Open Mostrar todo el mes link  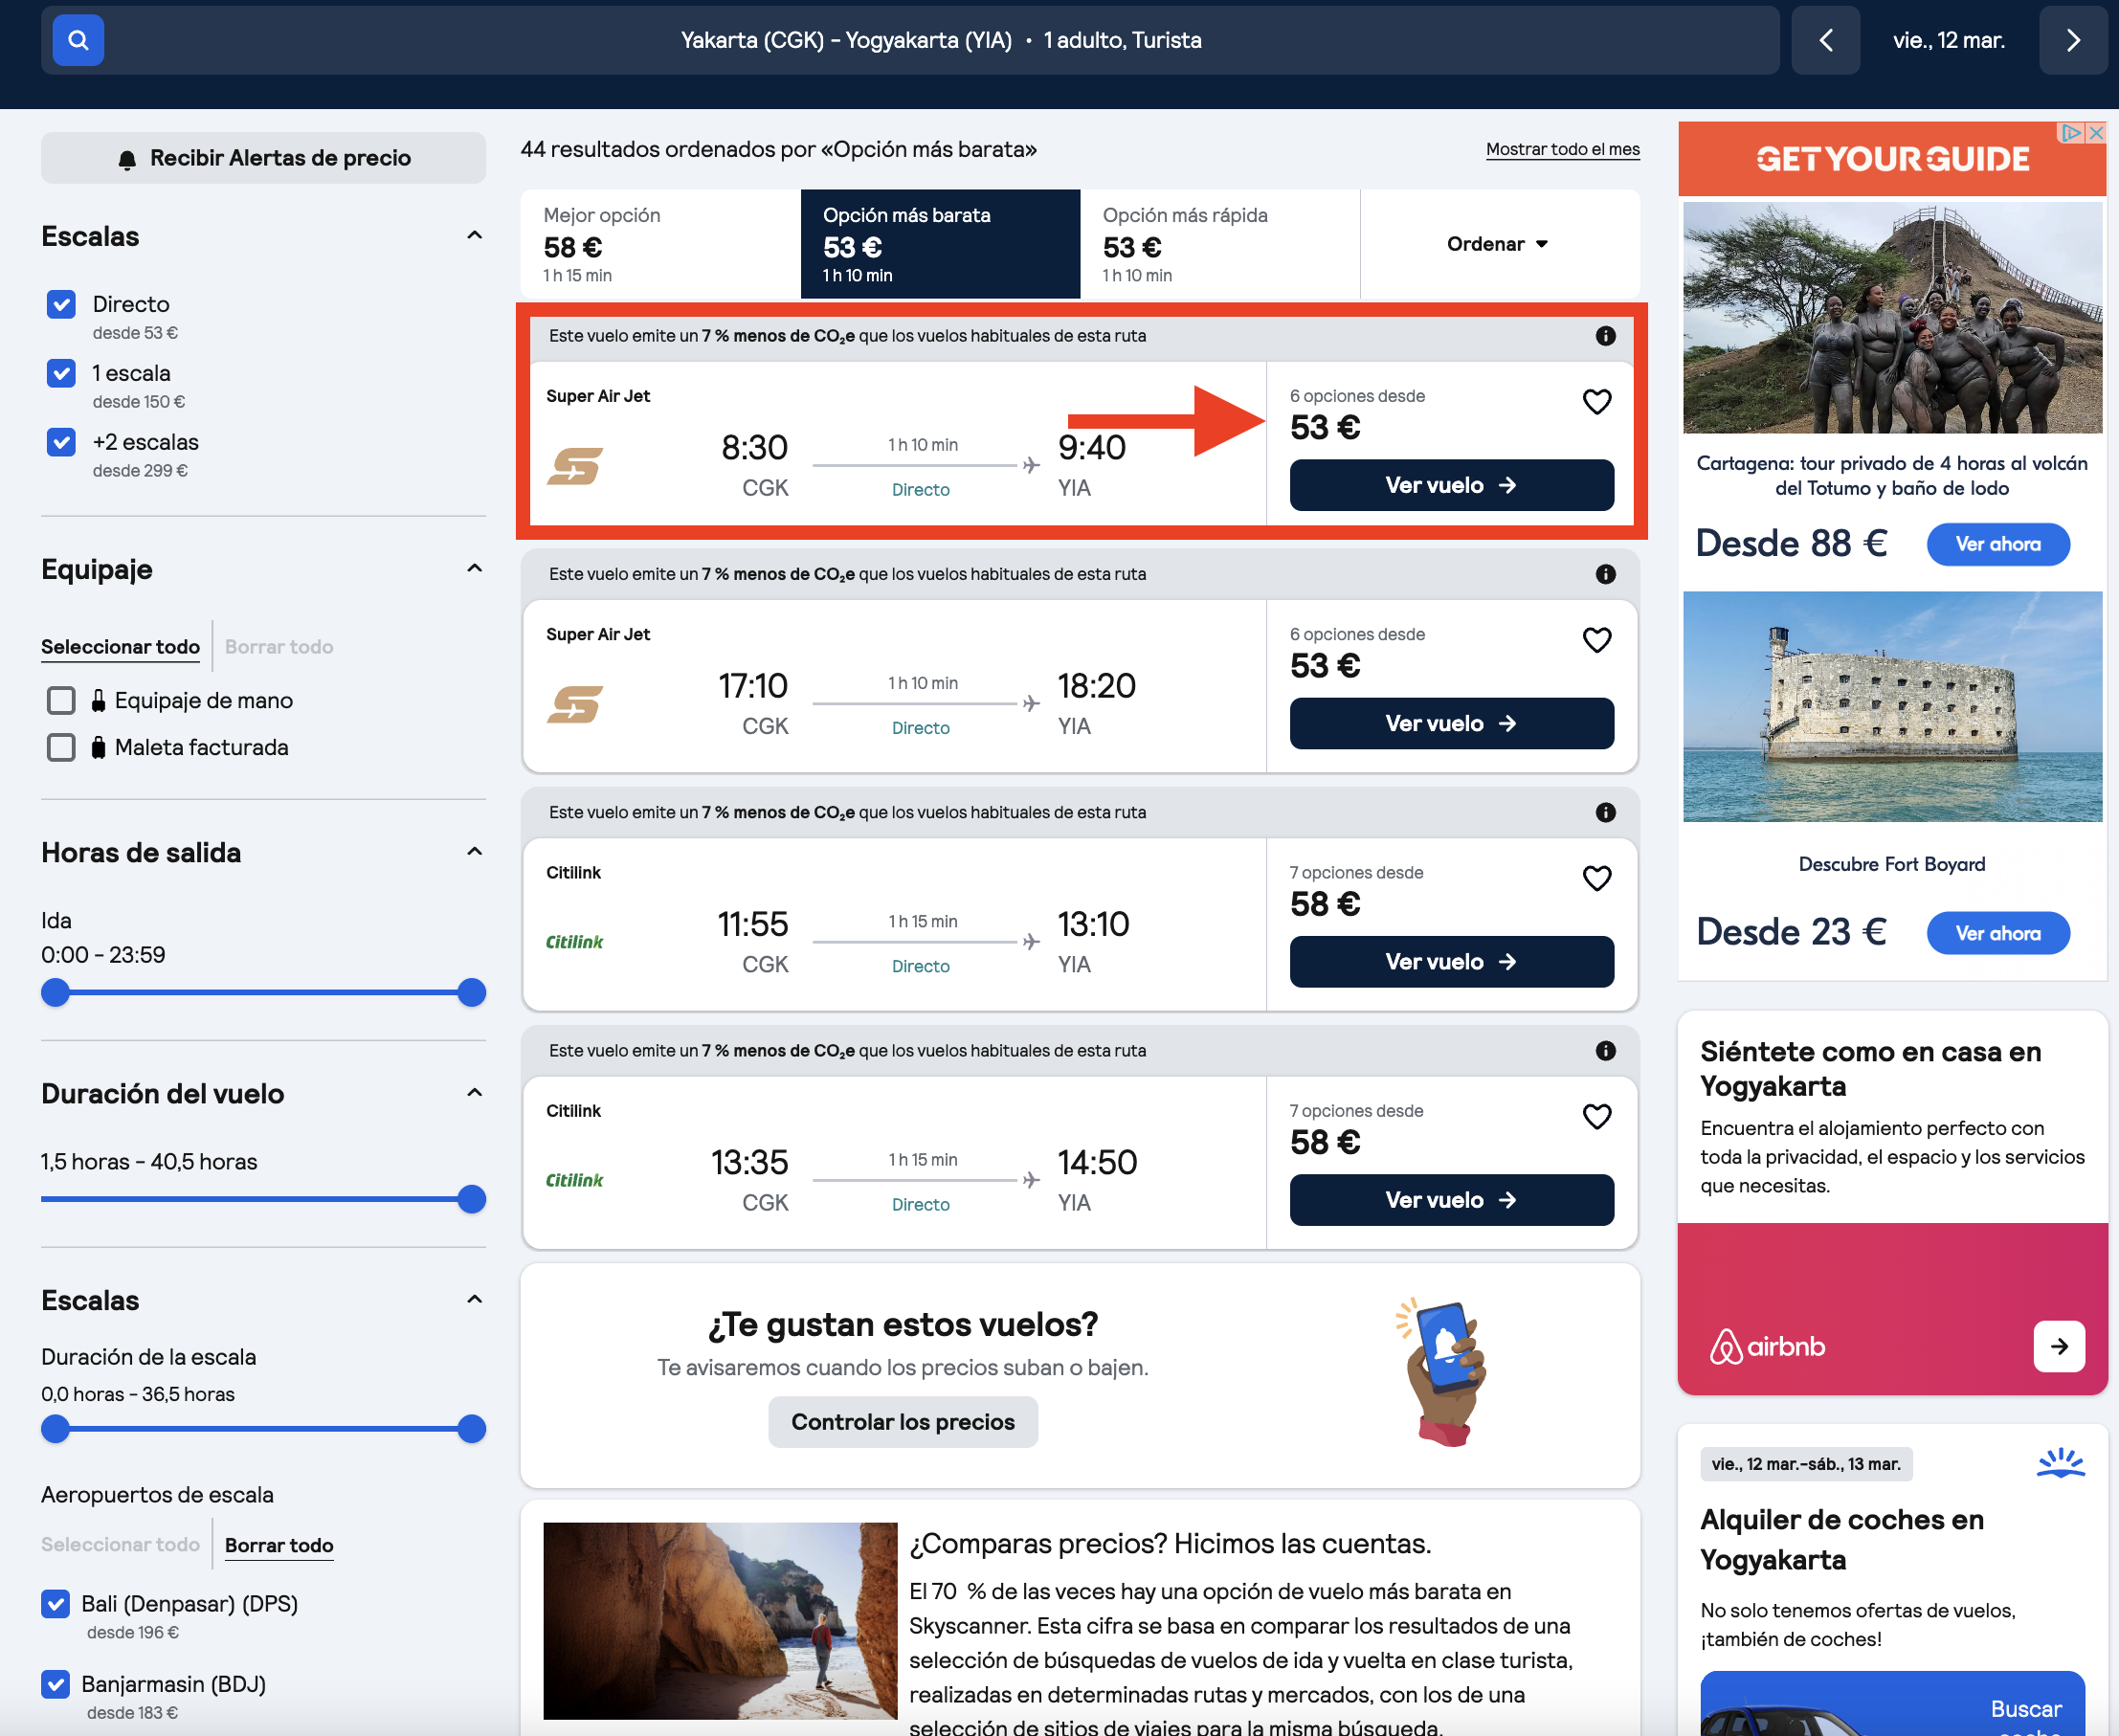[x=1562, y=149]
